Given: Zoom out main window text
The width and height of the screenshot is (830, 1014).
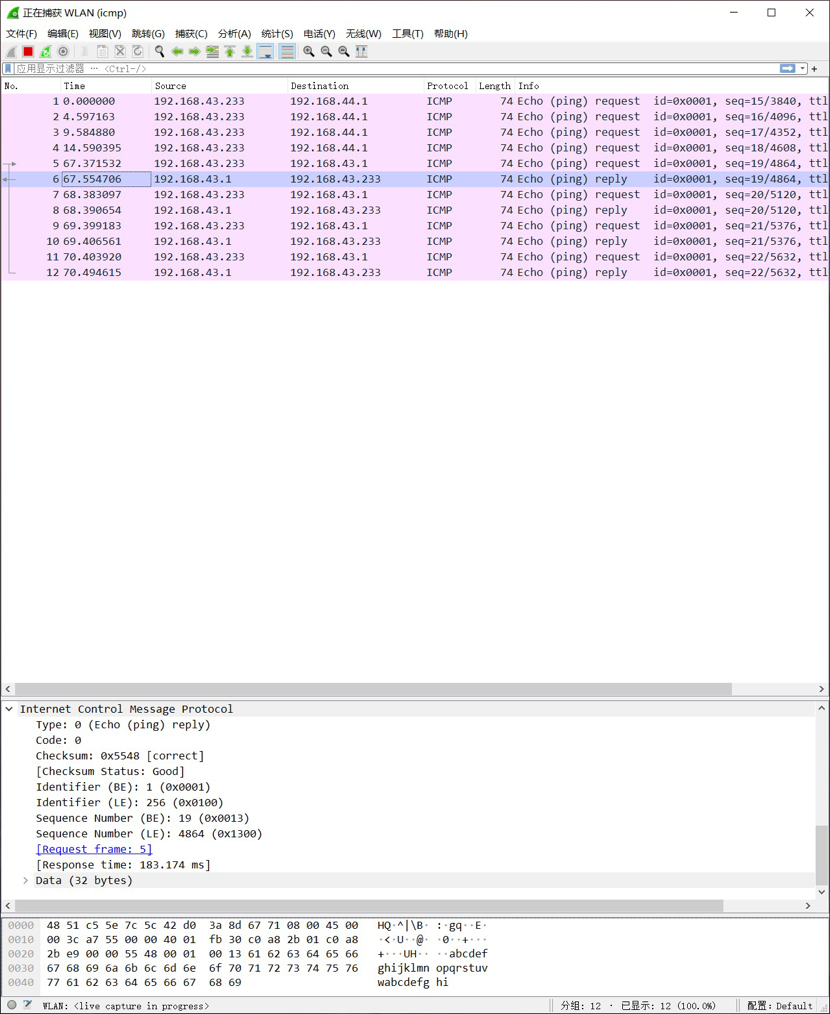Looking at the screenshot, I should point(326,52).
